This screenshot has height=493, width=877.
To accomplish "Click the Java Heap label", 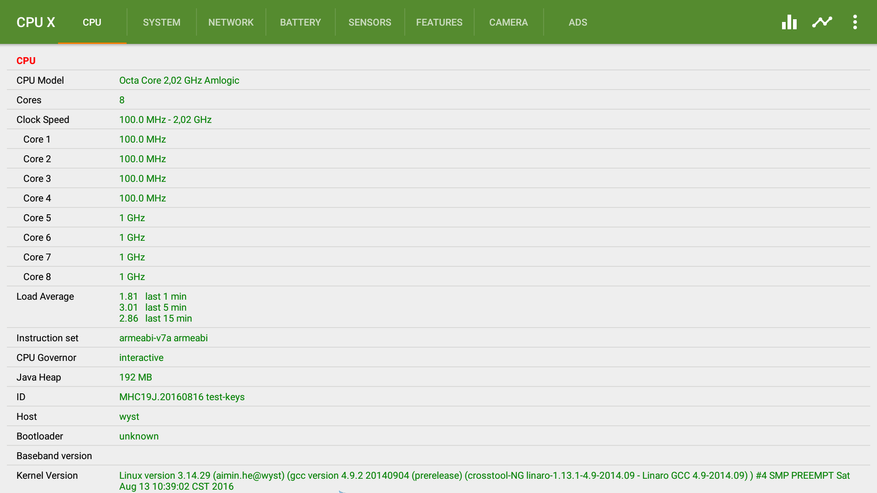I will 39,377.
